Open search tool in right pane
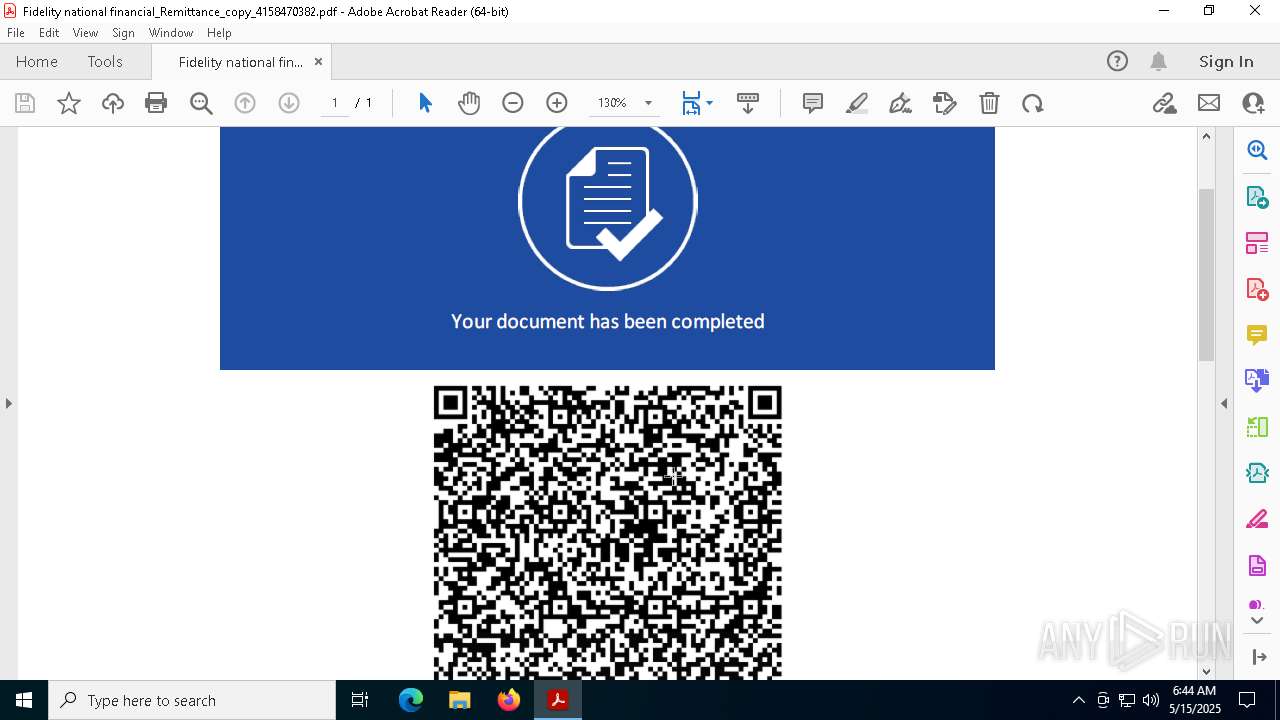The width and height of the screenshot is (1280, 720). coord(1257,150)
